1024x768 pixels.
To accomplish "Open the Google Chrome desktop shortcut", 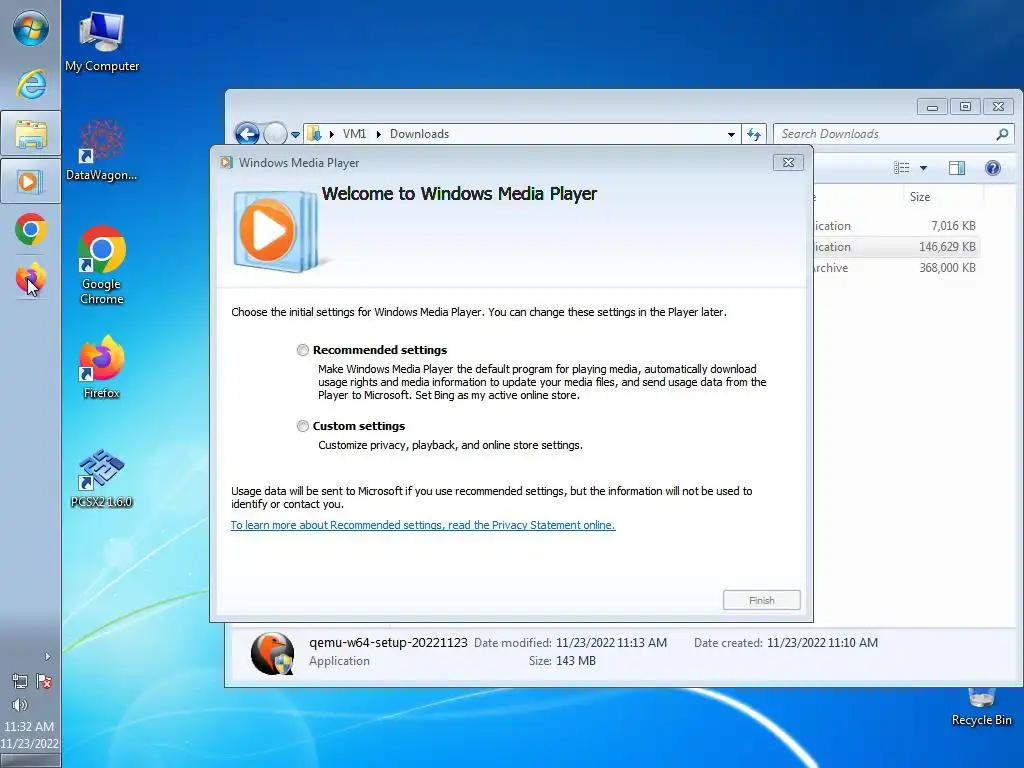I will (x=102, y=265).
